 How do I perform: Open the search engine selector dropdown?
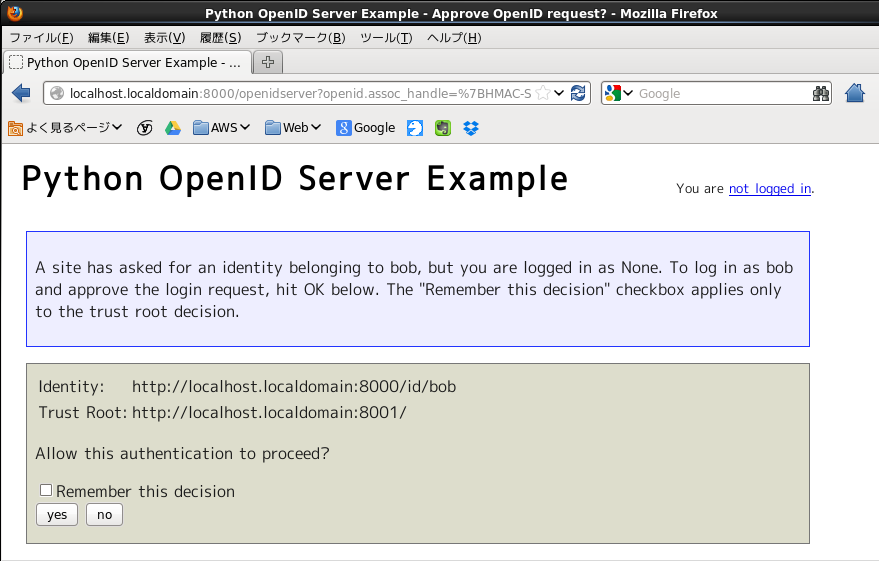619,93
